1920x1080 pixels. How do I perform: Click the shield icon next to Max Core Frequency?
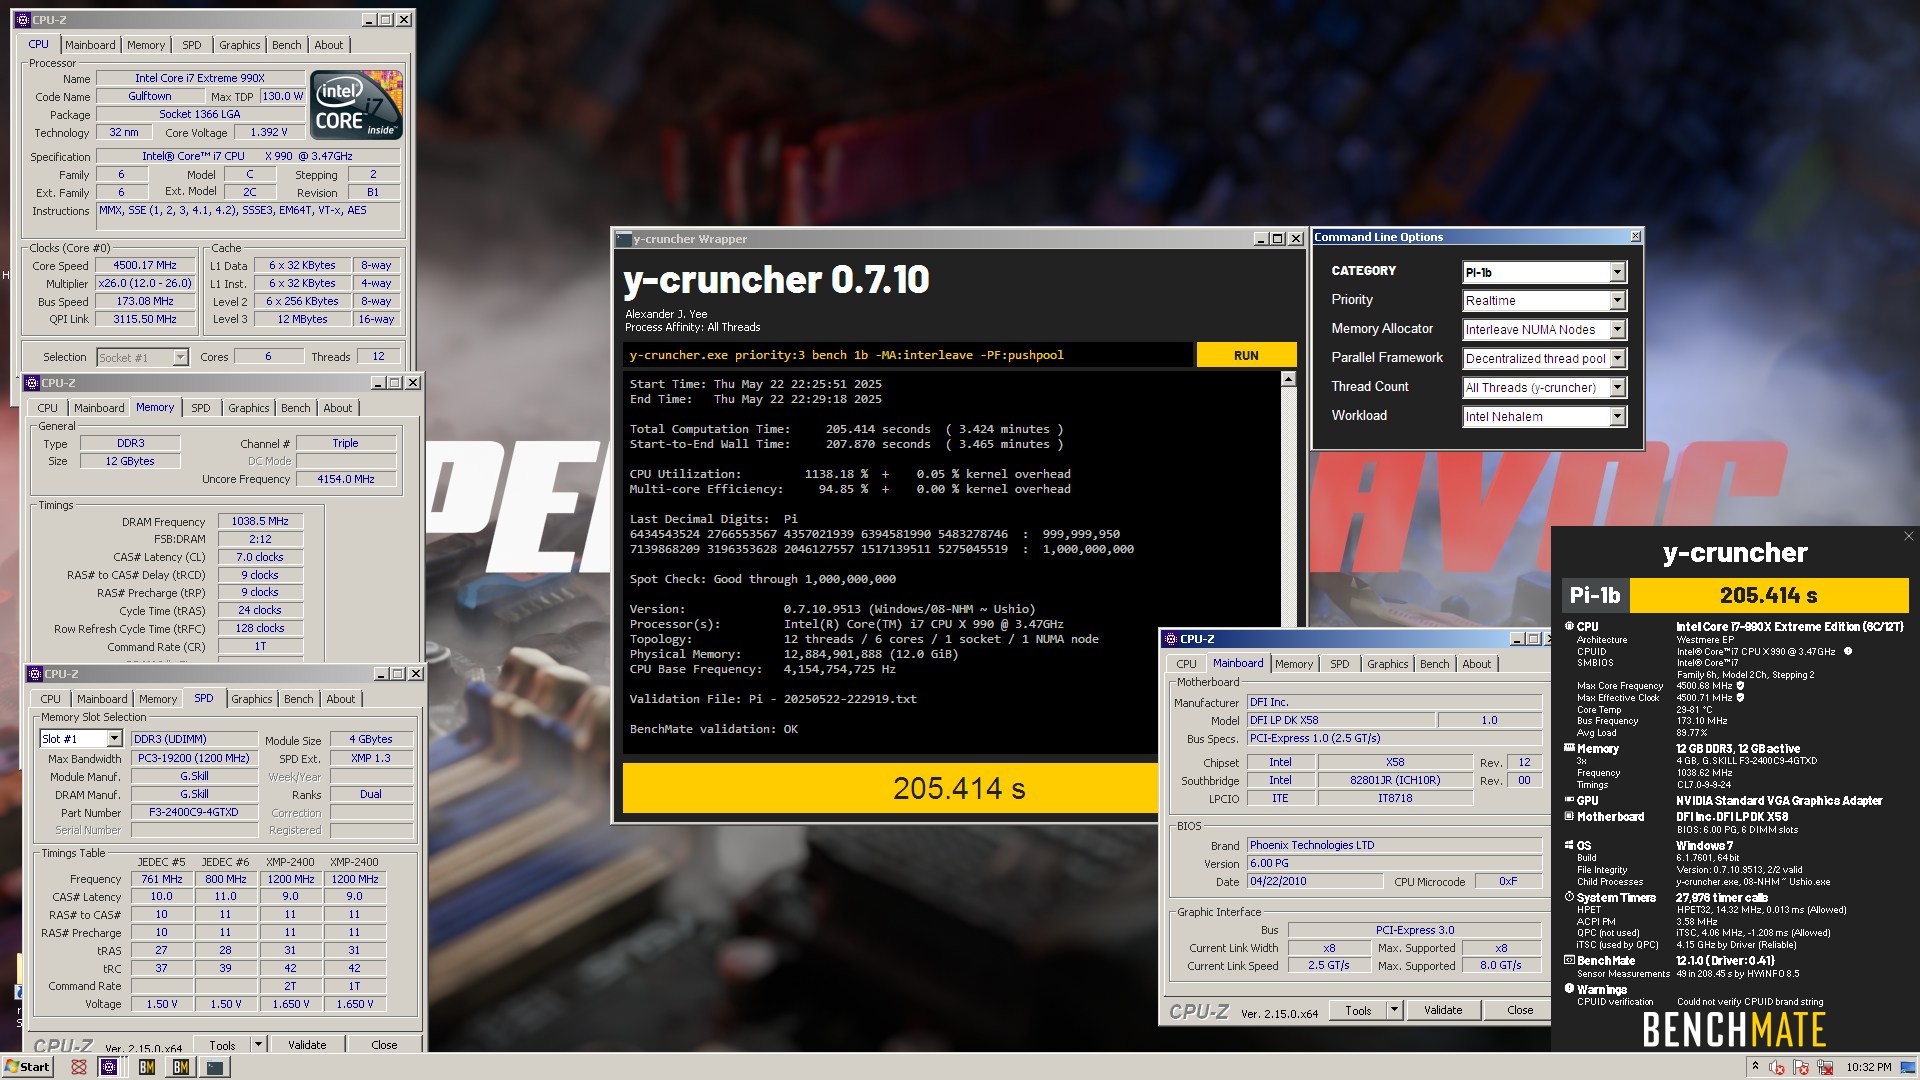(1741, 686)
